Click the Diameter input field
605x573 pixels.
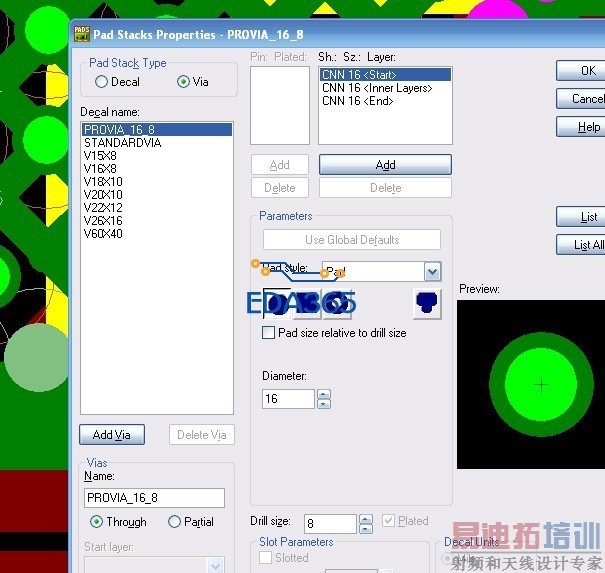(x=288, y=399)
